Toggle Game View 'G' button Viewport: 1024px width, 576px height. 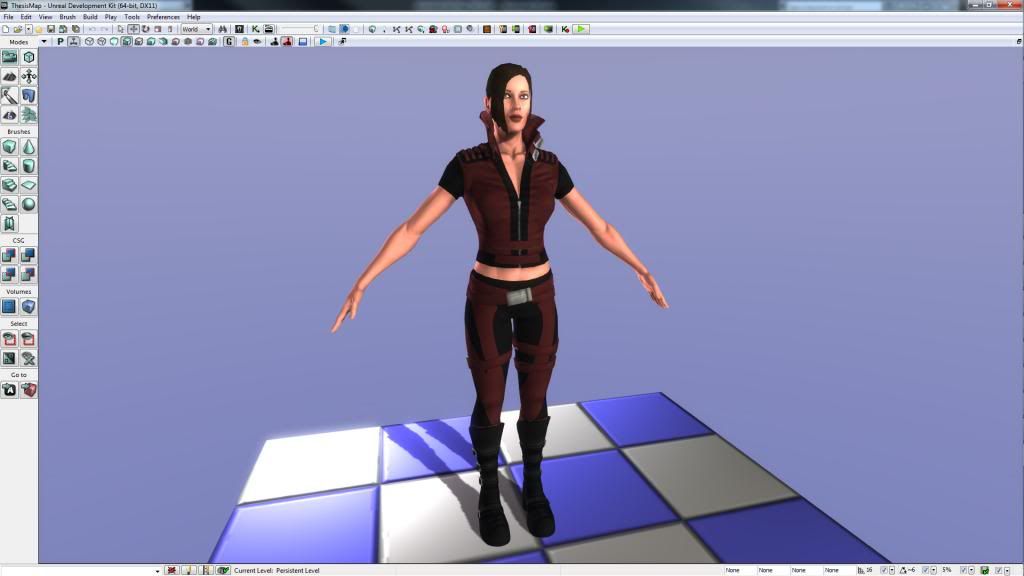click(229, 42)
